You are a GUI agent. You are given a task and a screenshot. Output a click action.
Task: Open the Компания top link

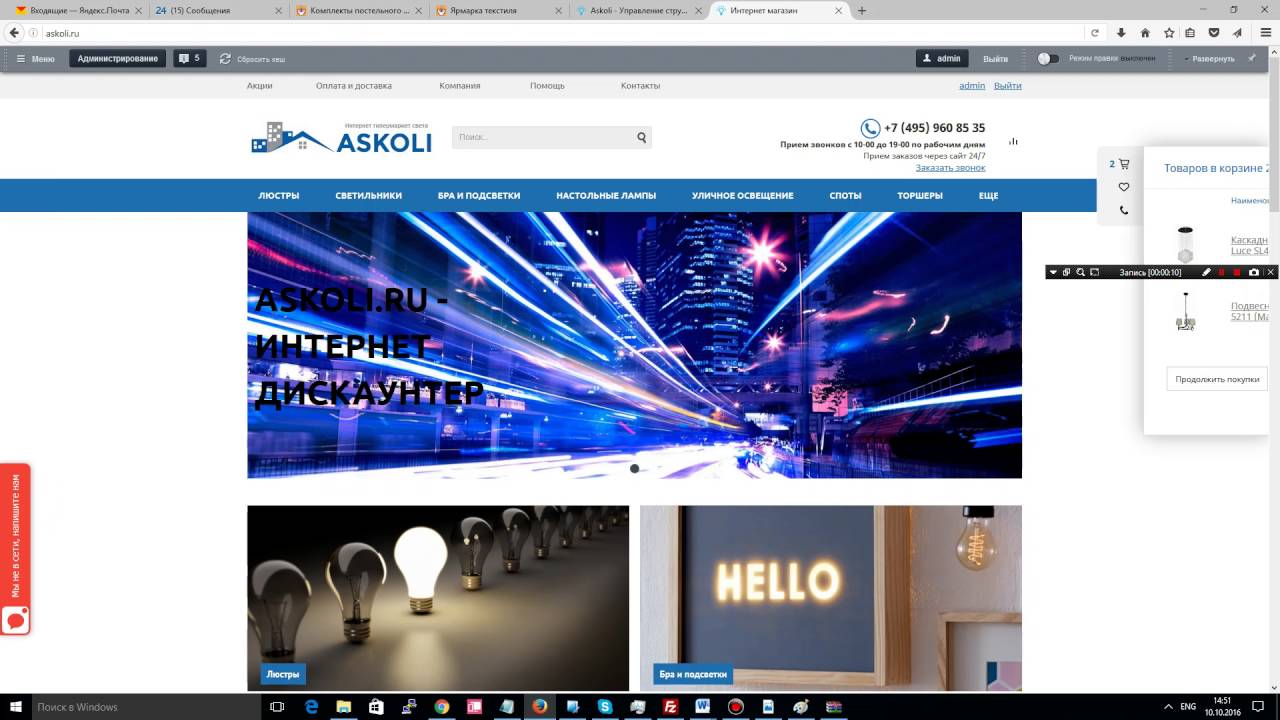point(460,86)
